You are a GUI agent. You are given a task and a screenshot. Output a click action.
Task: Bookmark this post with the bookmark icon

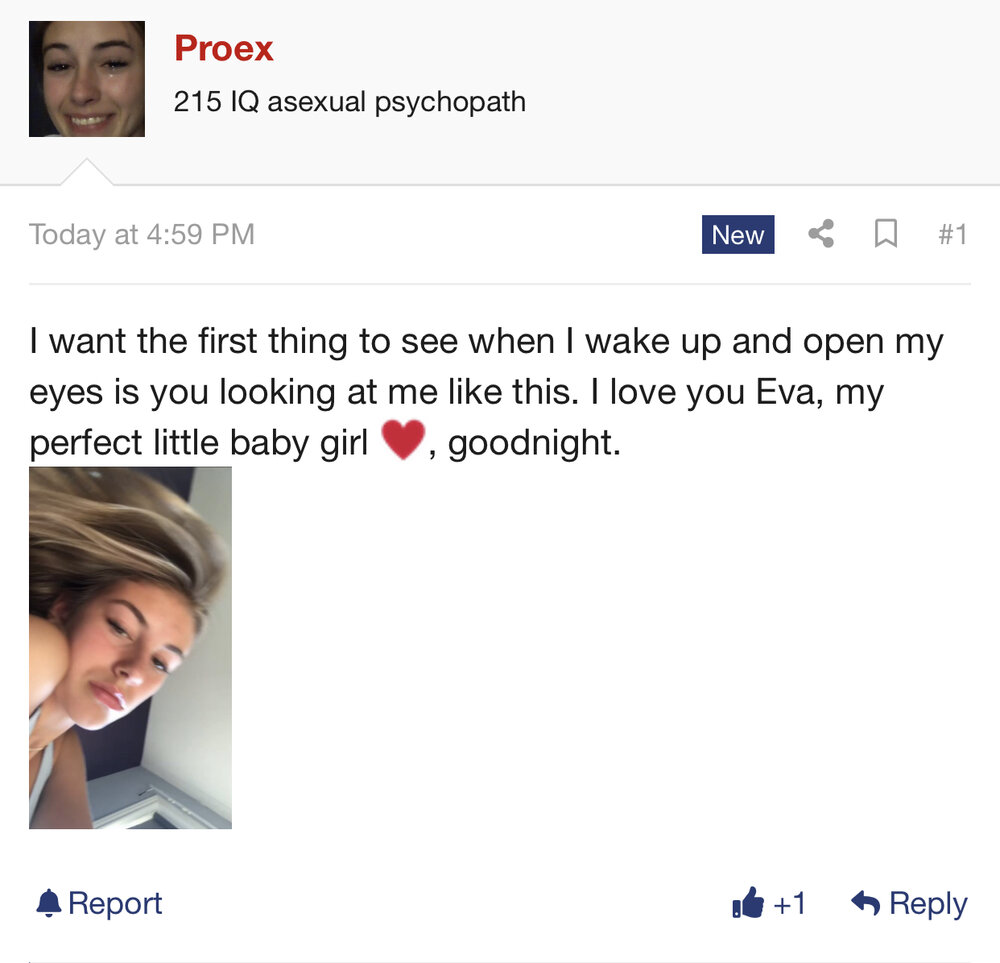coord(885,233)
